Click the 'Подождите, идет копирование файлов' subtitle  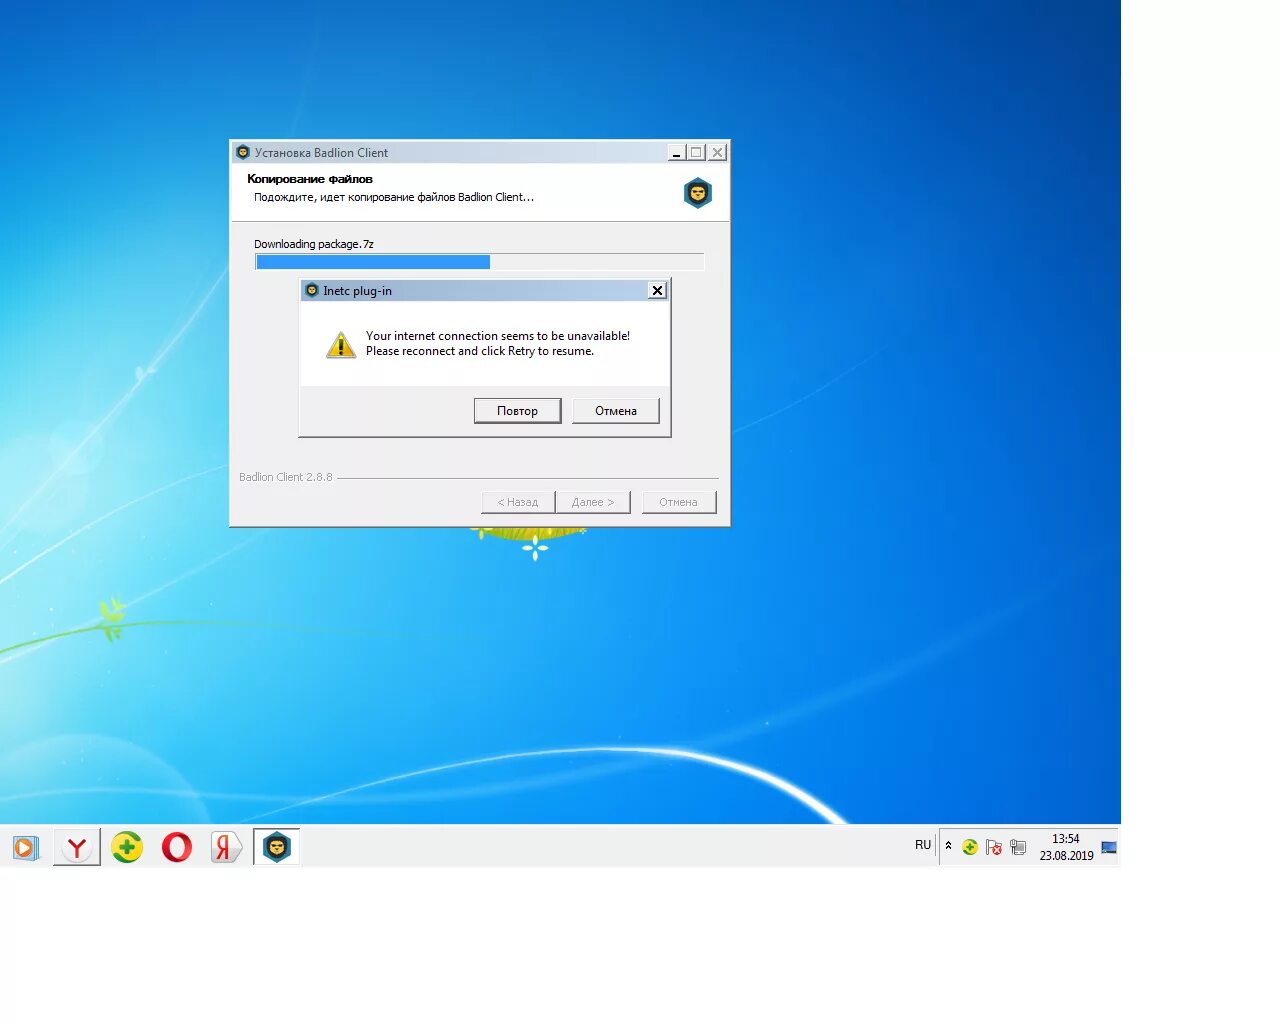pos(394,197)
